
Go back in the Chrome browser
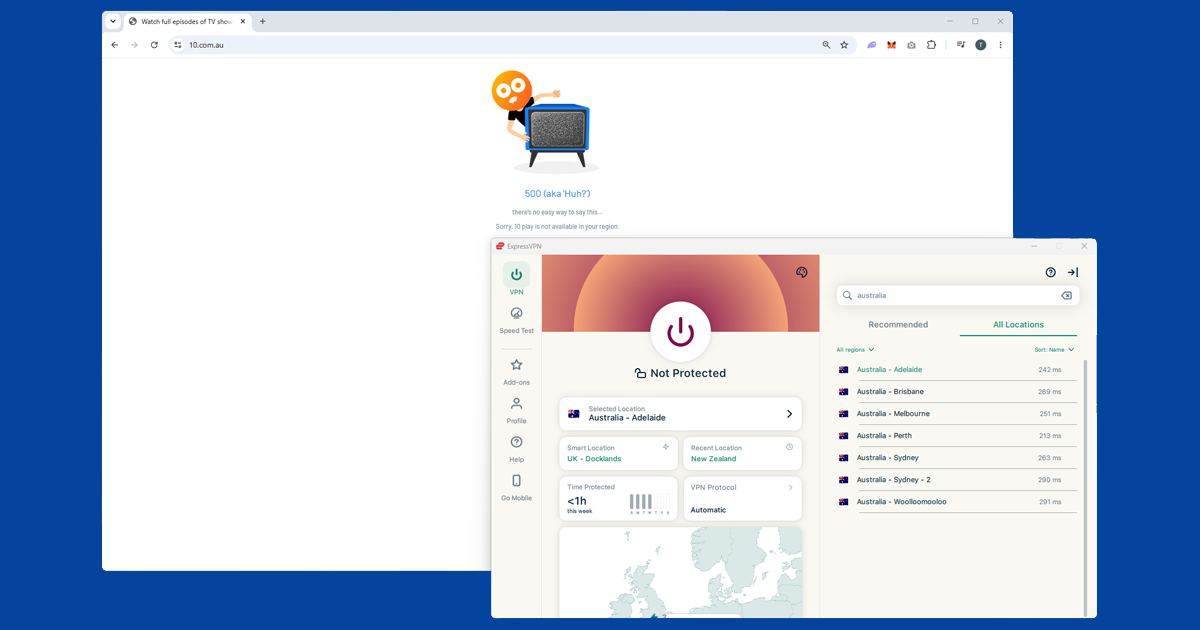(x=115, y=45)
